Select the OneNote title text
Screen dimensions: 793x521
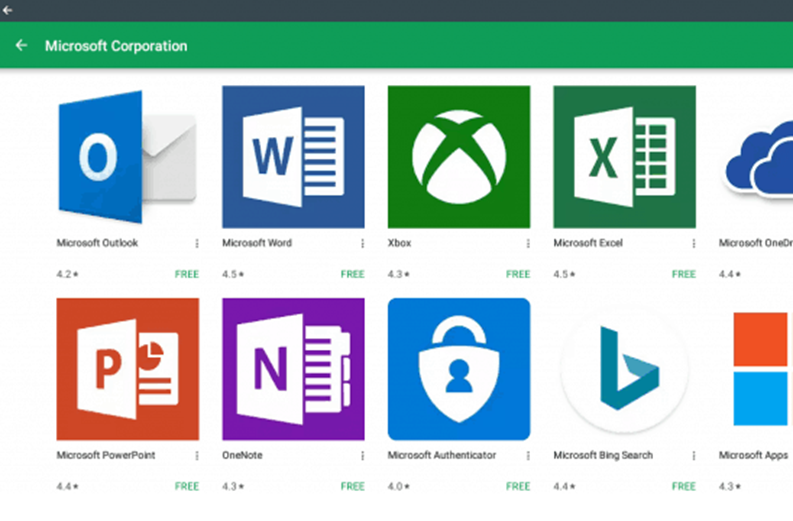(x=242, y=455)
